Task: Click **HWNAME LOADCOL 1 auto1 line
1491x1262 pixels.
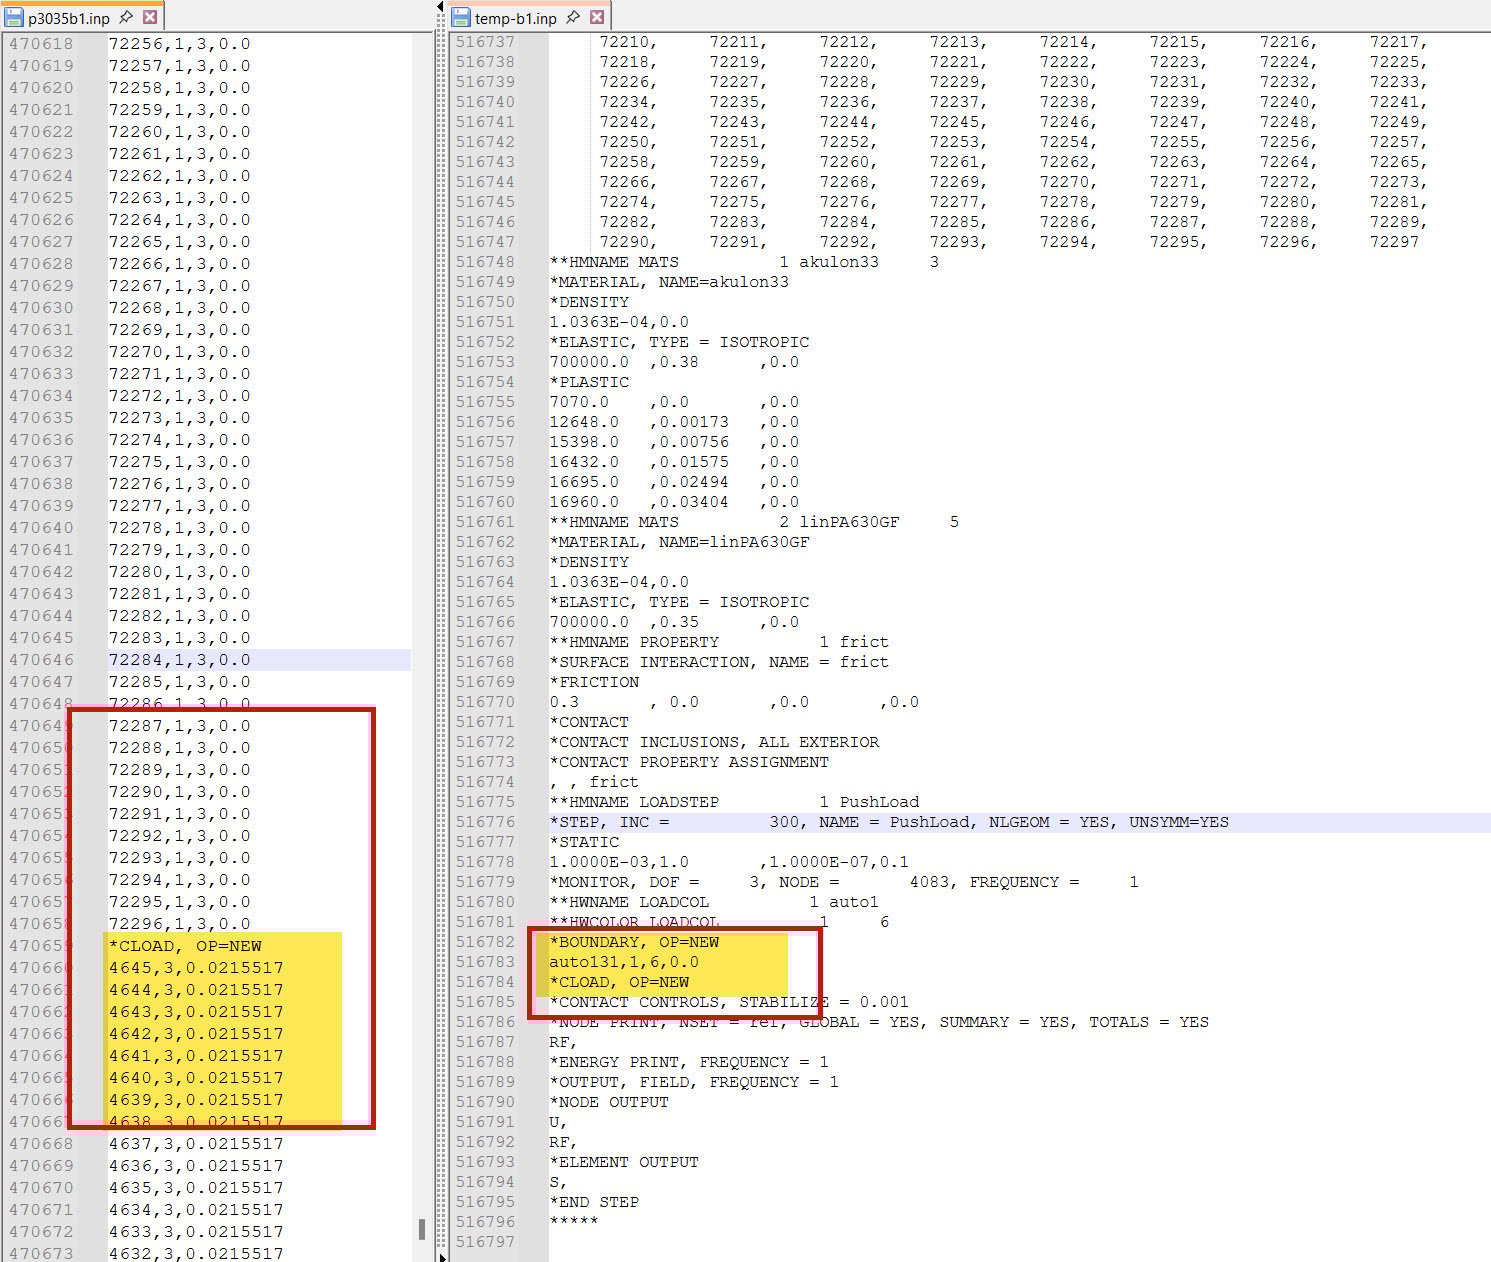Action: coord(714,902)
